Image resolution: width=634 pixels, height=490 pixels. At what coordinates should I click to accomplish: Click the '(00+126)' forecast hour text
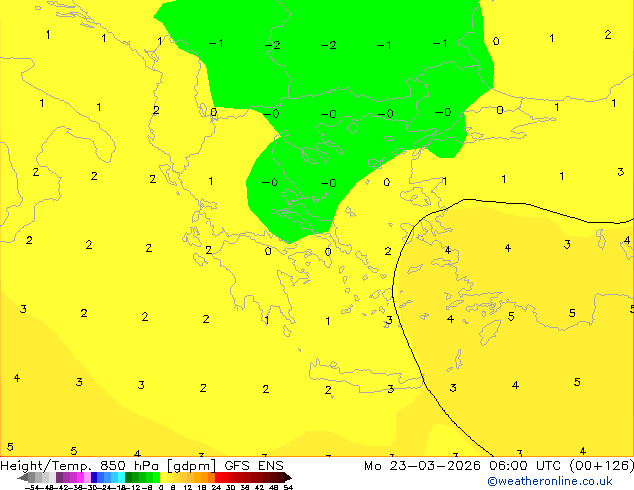click(602, 466)
